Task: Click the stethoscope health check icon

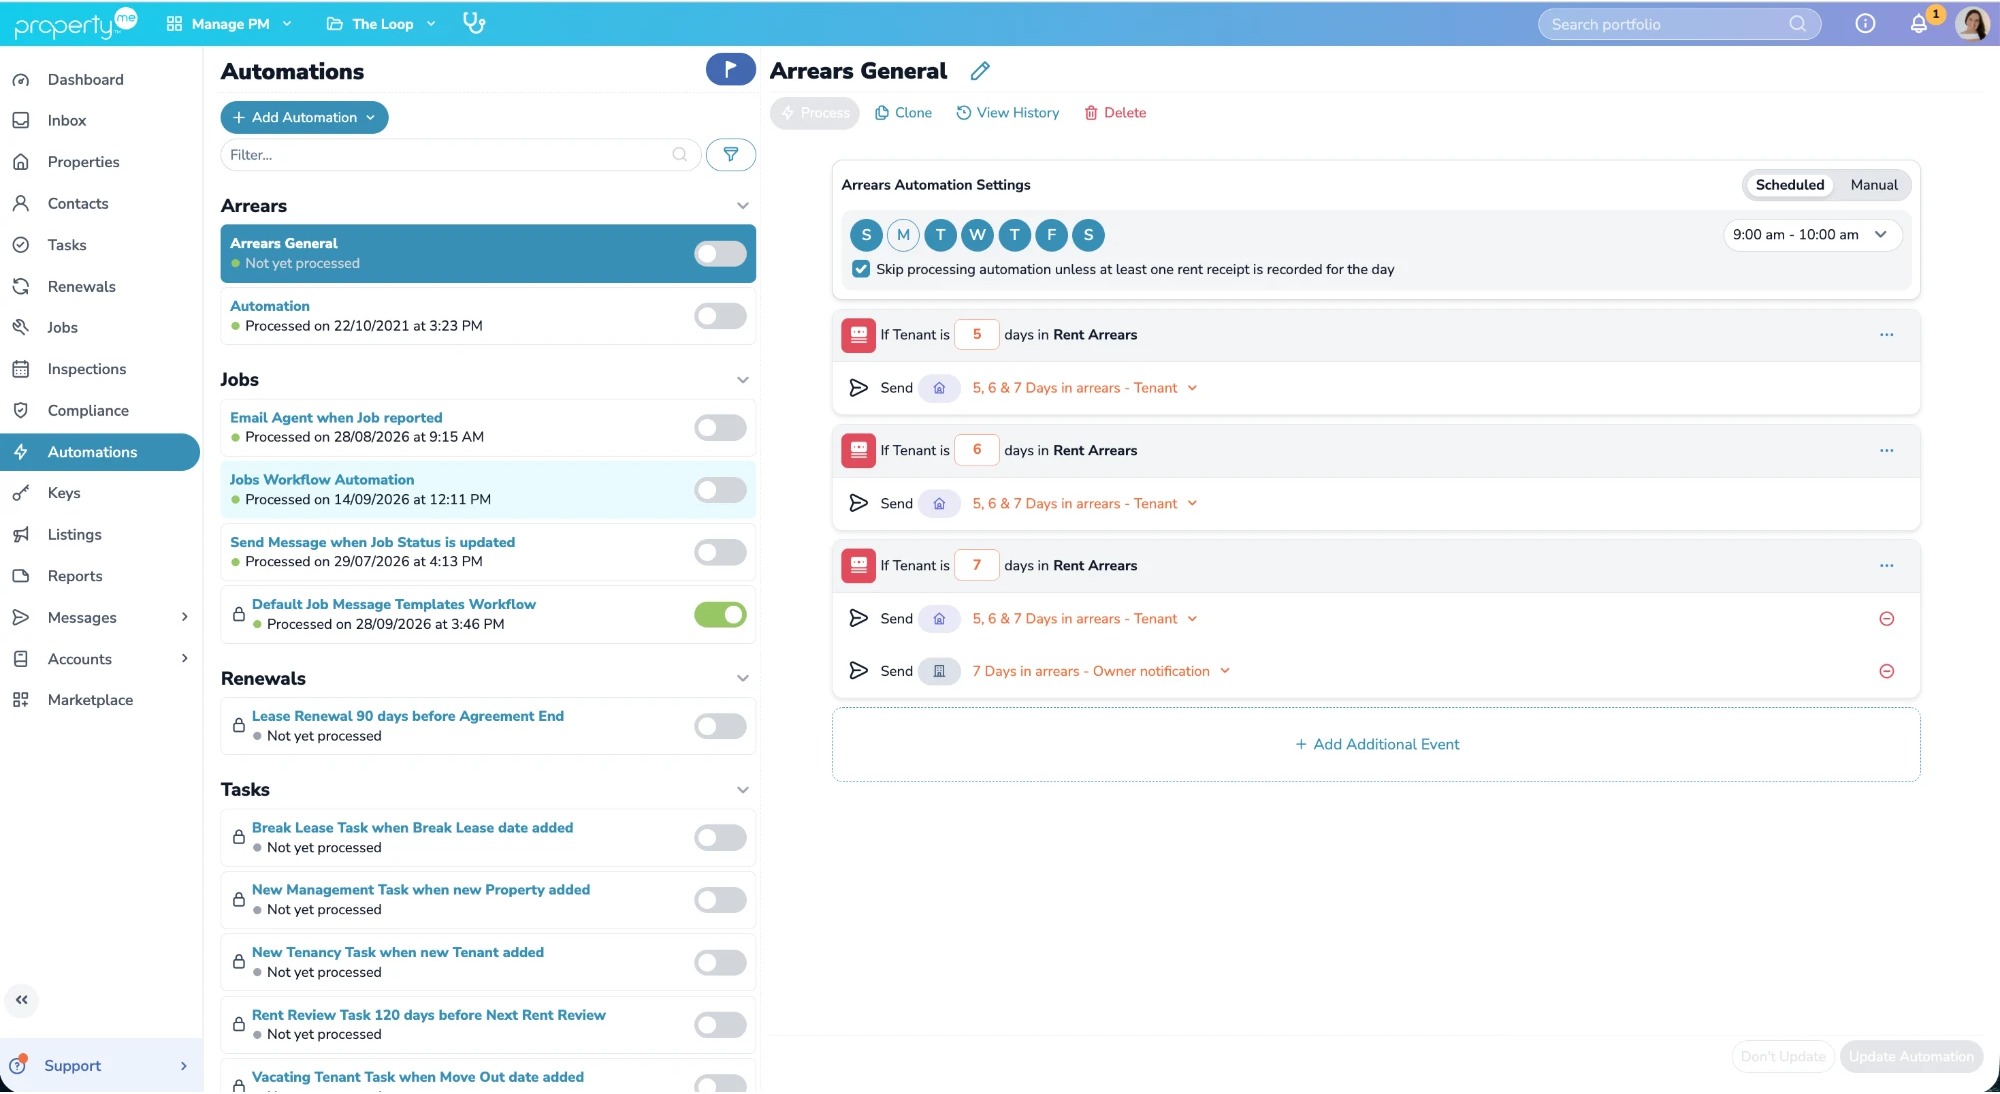Action: 474,23
